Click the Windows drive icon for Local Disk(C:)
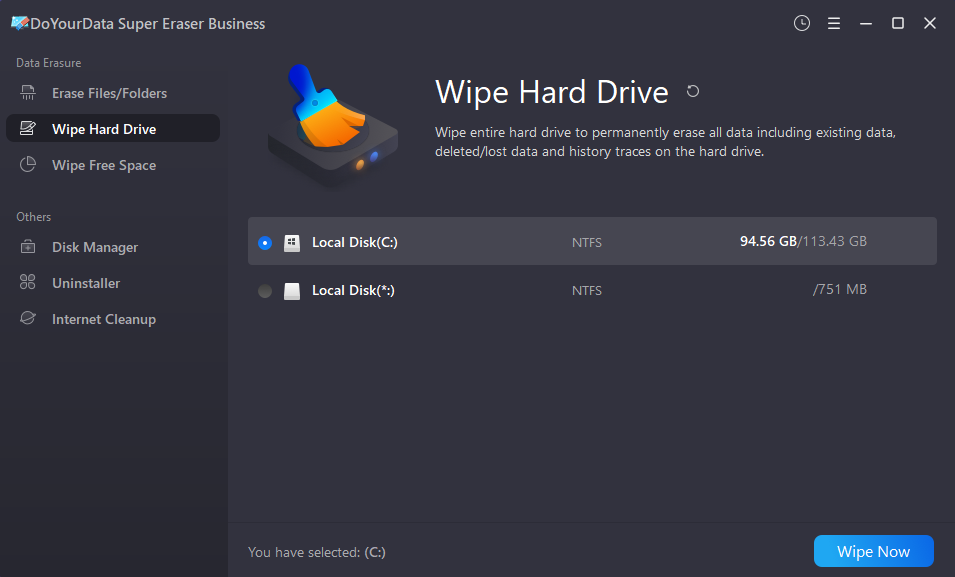The image size is (955, 577). click(x=292, y=242)
